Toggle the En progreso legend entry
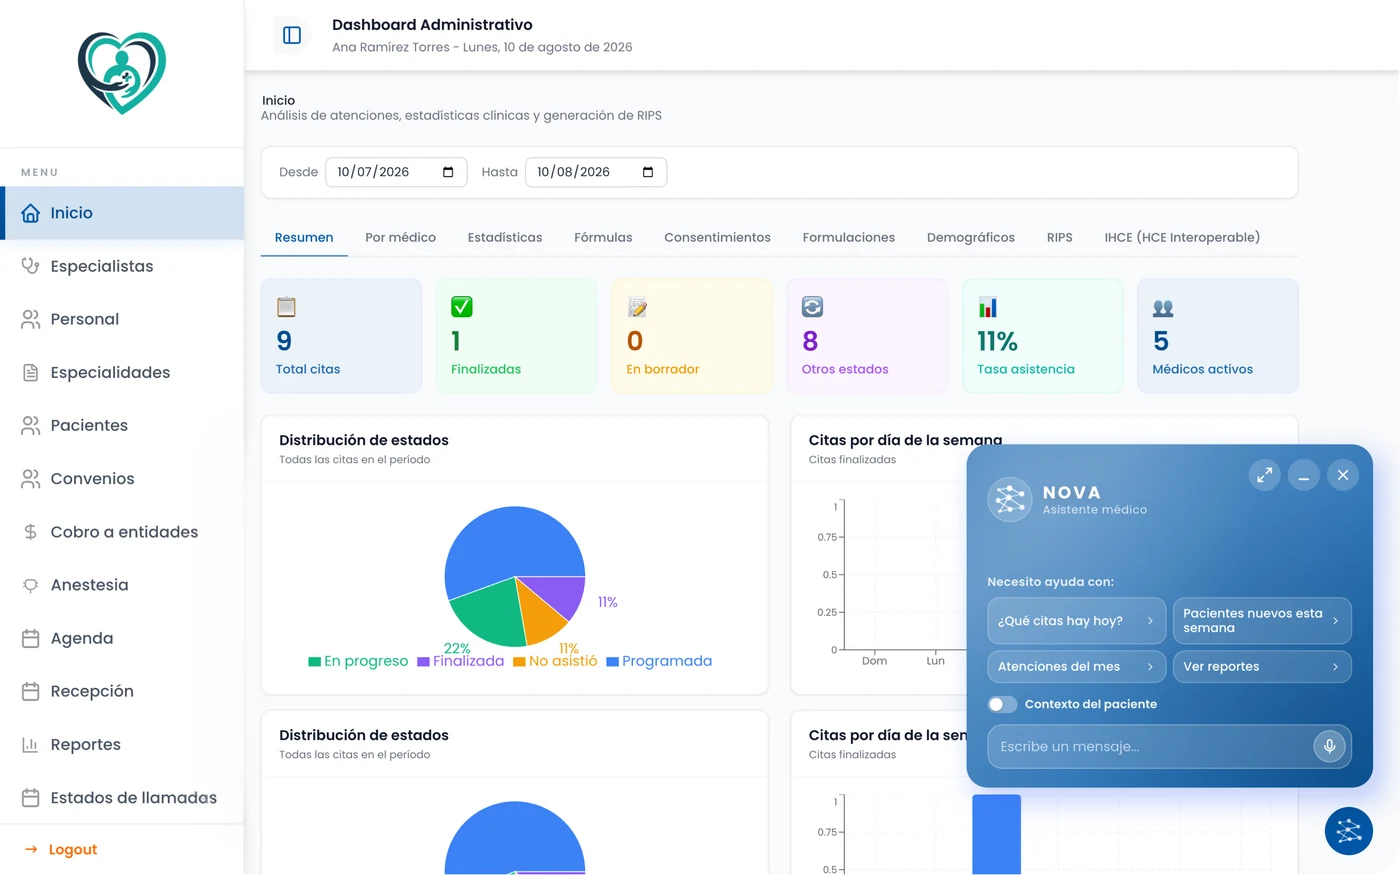The width and height of the screenshot is (1400, 875). pyautogui.click(x=358, y=661)
